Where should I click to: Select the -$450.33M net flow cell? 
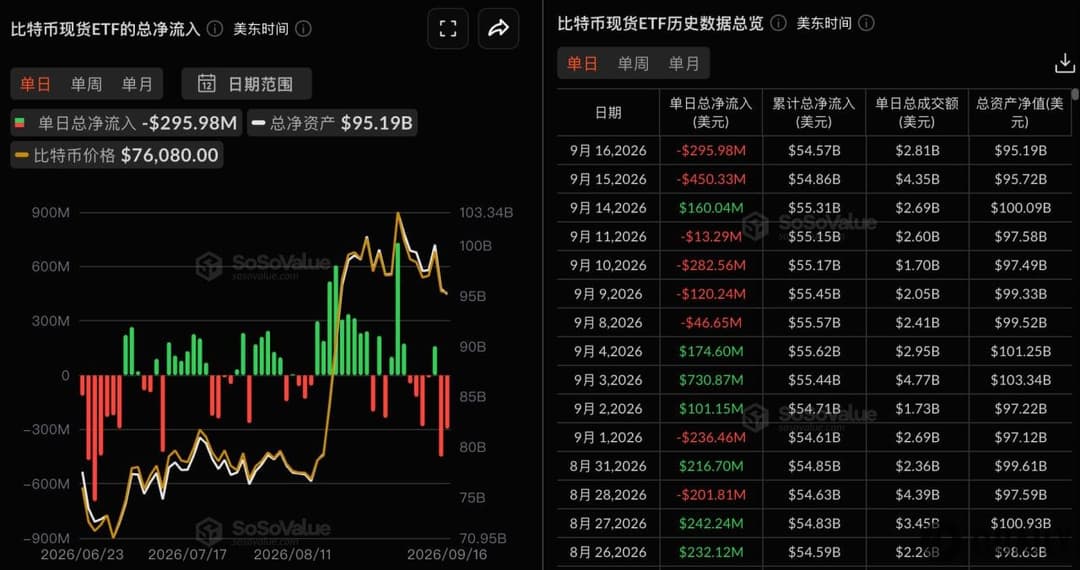(x=711, y=179)
